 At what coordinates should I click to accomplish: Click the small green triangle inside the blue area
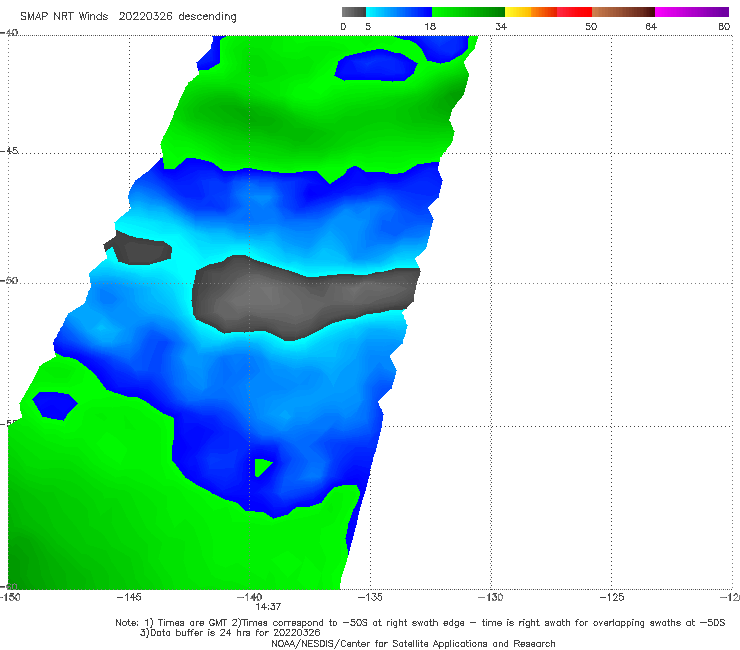tap(262, 467)
